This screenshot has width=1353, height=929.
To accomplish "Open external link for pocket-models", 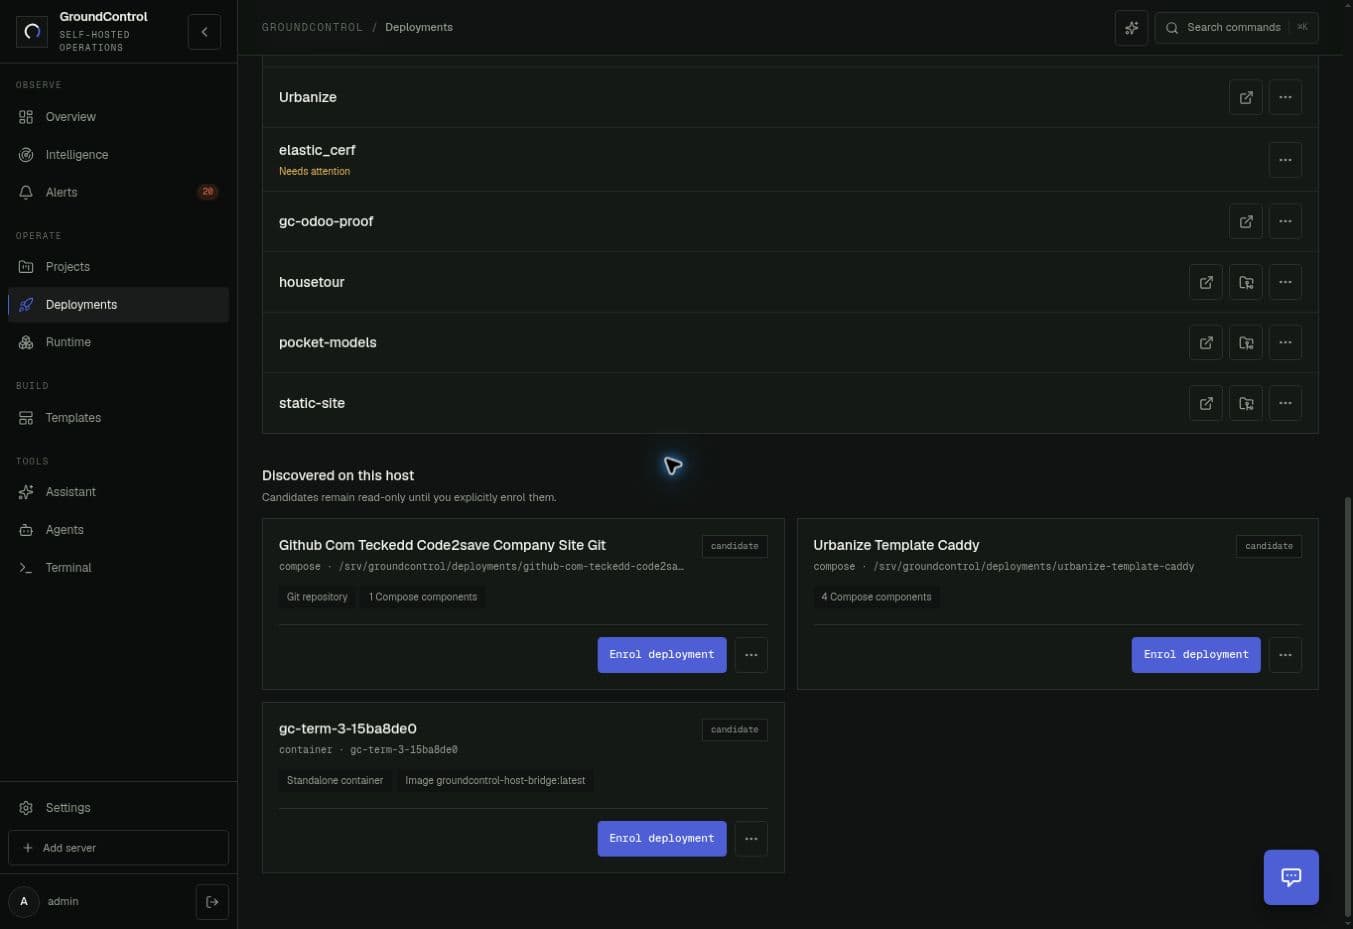I will click(x=1206, y=343).
